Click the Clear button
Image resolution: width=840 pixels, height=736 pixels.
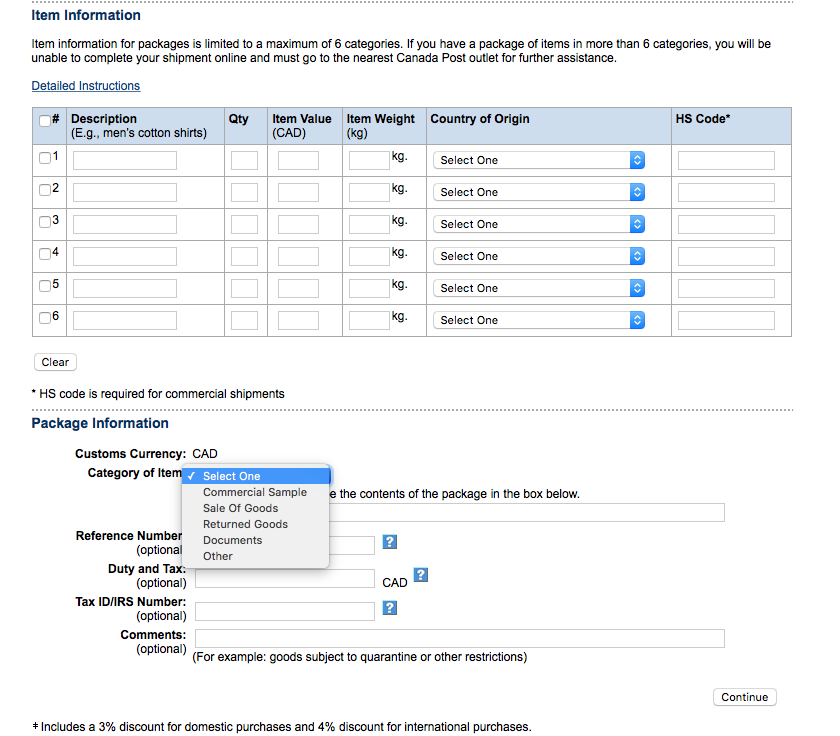click(x=55, y=362)
